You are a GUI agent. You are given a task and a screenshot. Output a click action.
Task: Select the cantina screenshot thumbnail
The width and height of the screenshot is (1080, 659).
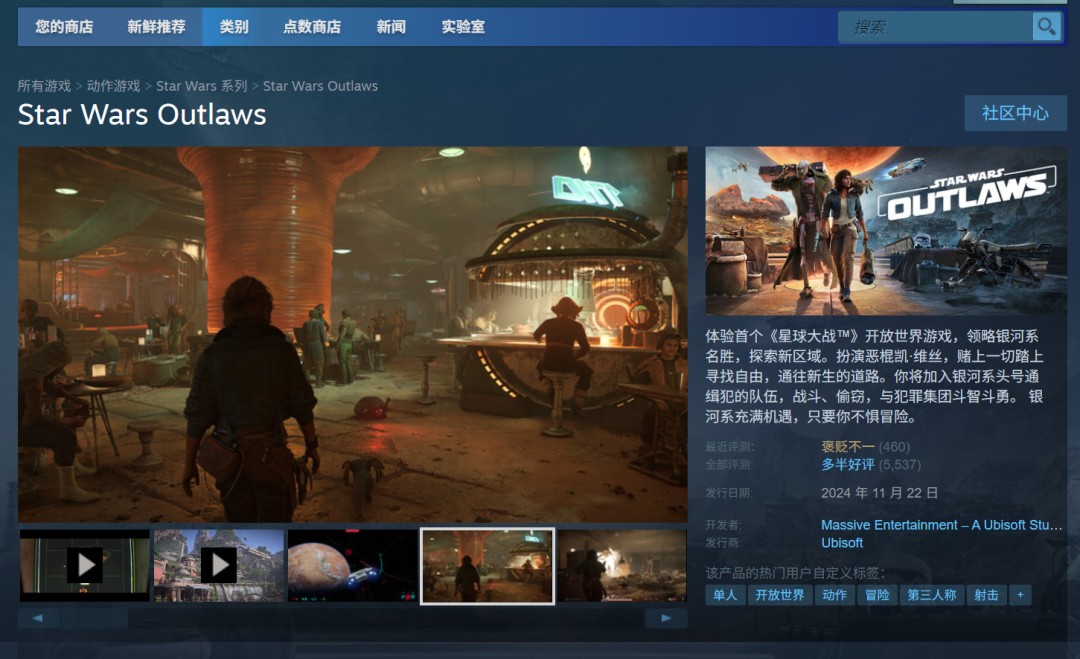pos(487,566)
